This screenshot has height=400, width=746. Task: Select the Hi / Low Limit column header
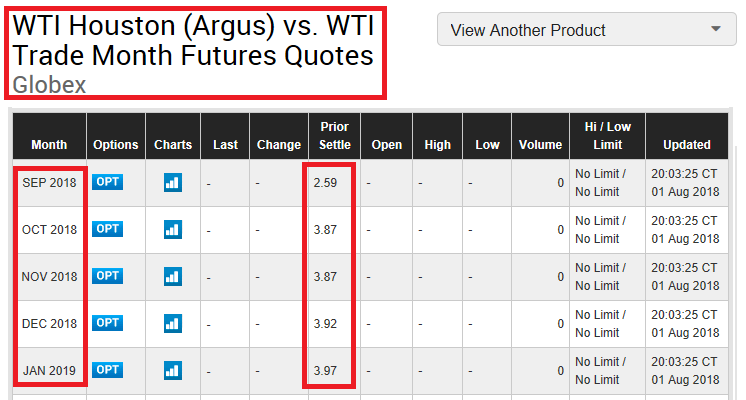pos(608,136)
